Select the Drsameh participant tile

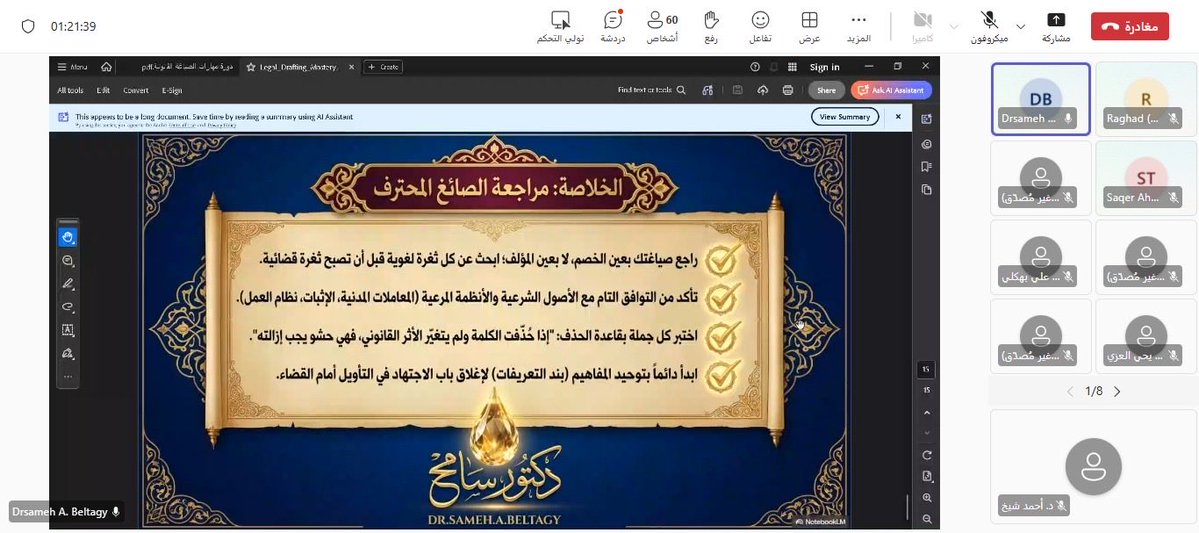click(x=1041, y=99)
